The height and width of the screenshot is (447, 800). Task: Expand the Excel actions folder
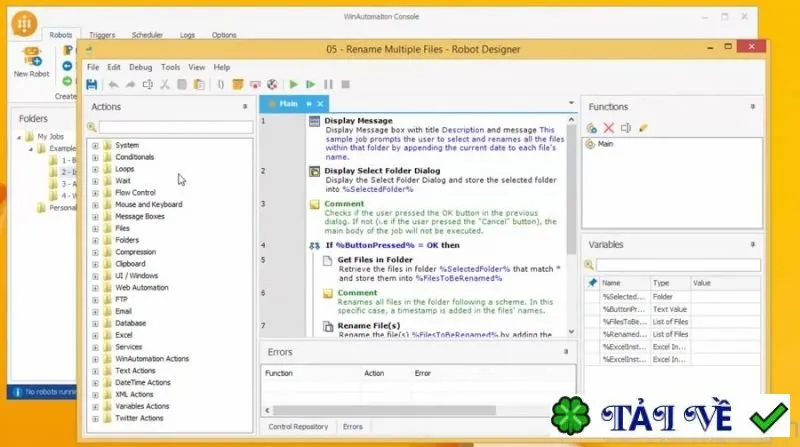point(95,335)
